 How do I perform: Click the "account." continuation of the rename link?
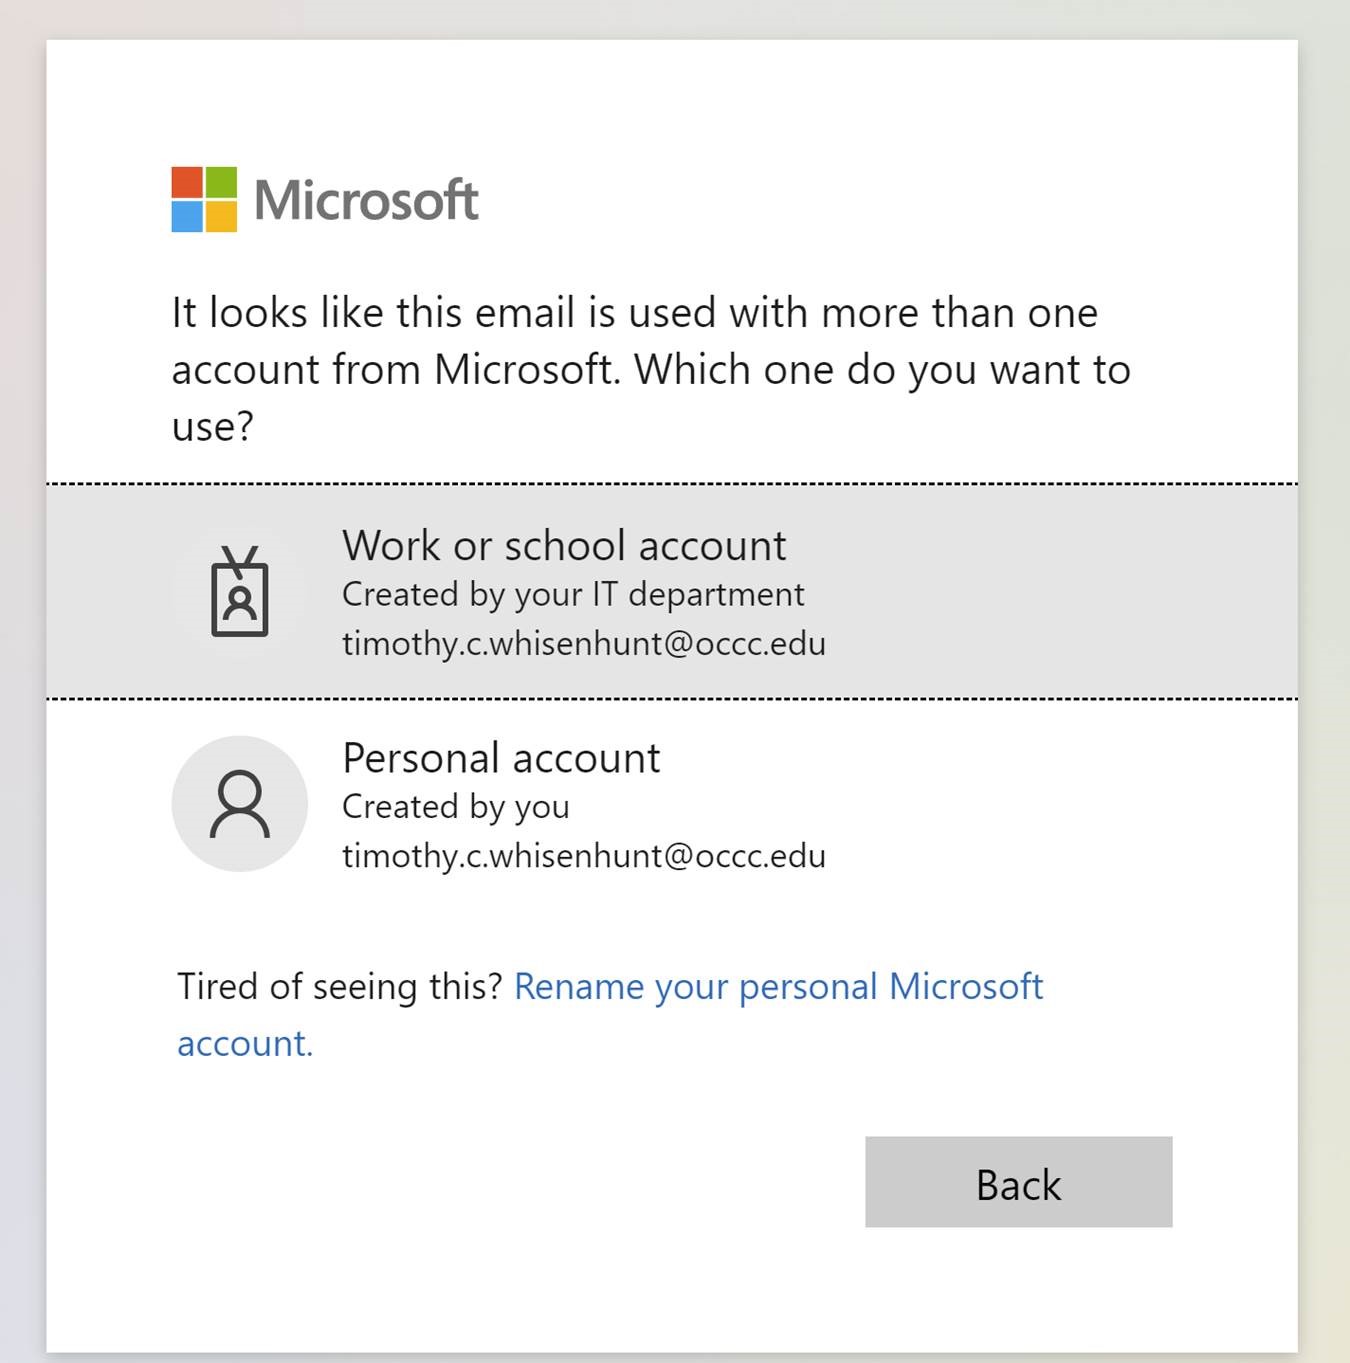coord(245,1044)
